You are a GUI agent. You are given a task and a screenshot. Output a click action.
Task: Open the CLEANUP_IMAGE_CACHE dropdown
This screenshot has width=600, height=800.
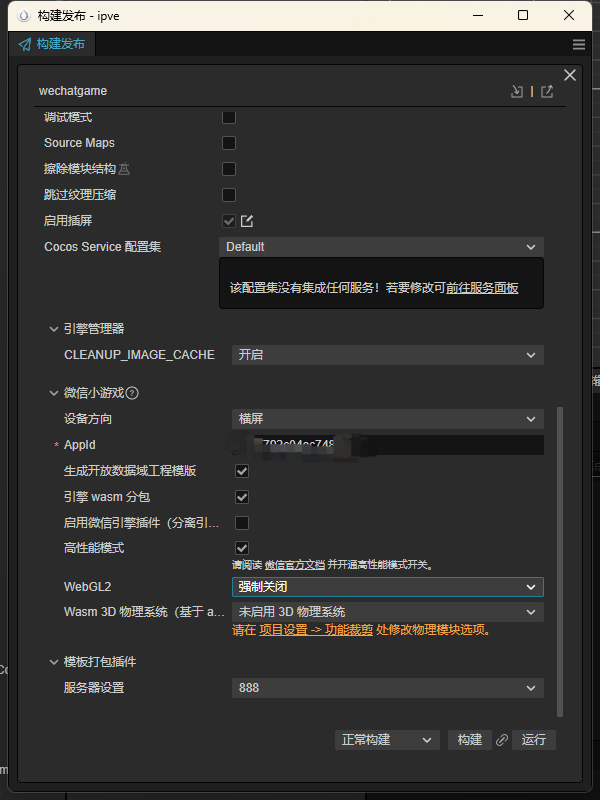(x=388, y=355)
